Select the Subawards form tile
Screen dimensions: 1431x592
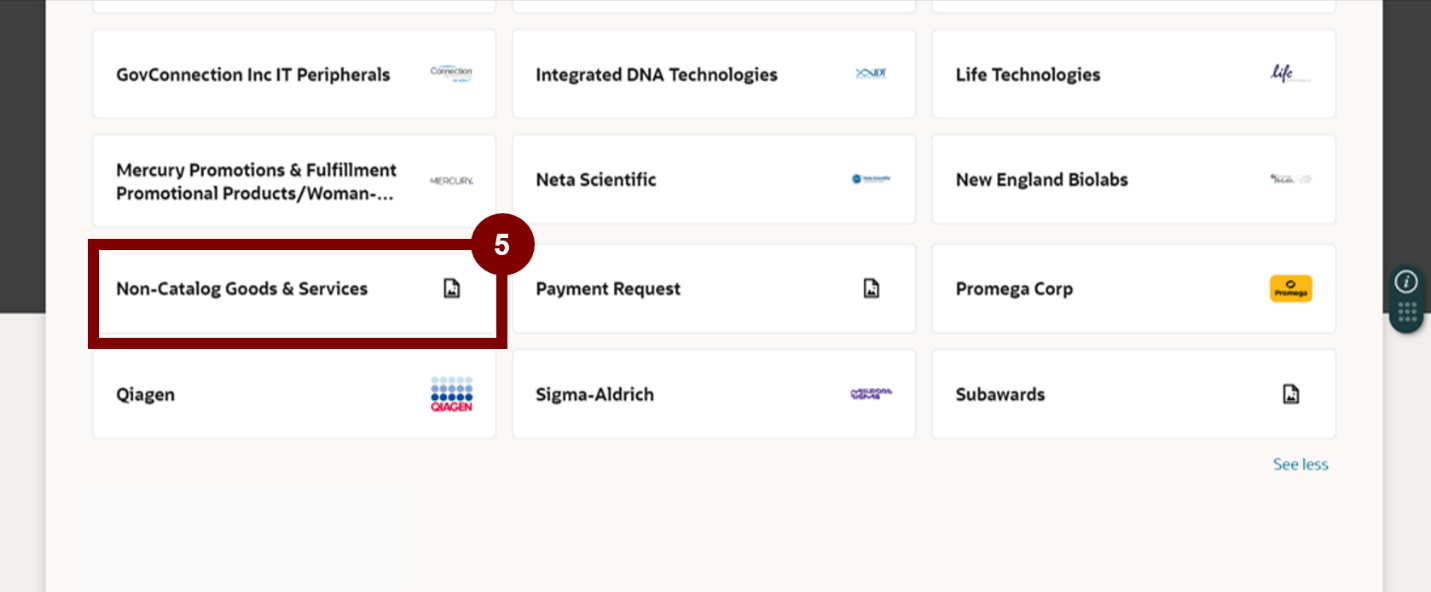click(1133, 394)
